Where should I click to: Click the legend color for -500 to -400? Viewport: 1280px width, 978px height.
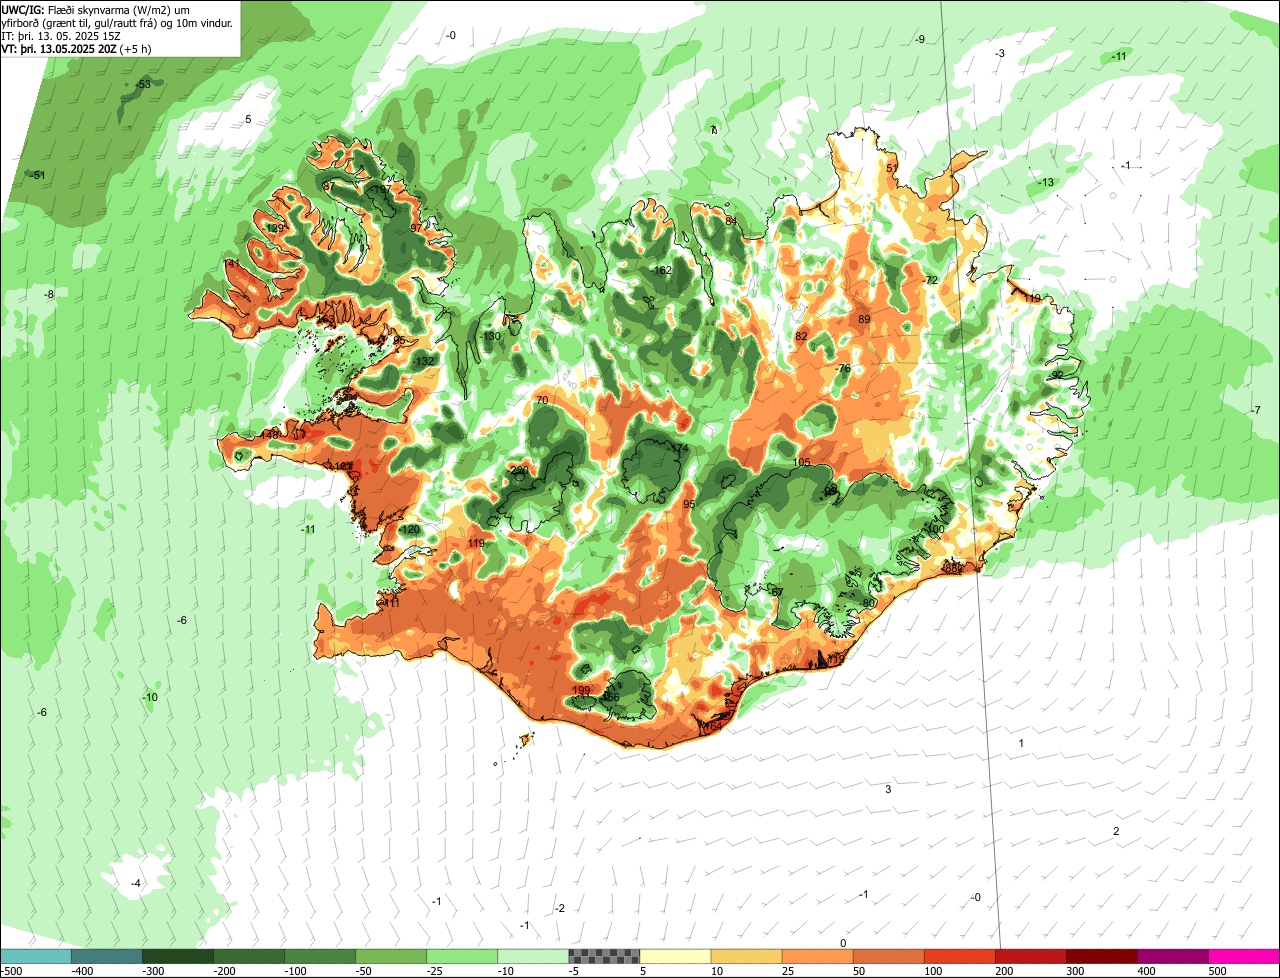point(36,956)
